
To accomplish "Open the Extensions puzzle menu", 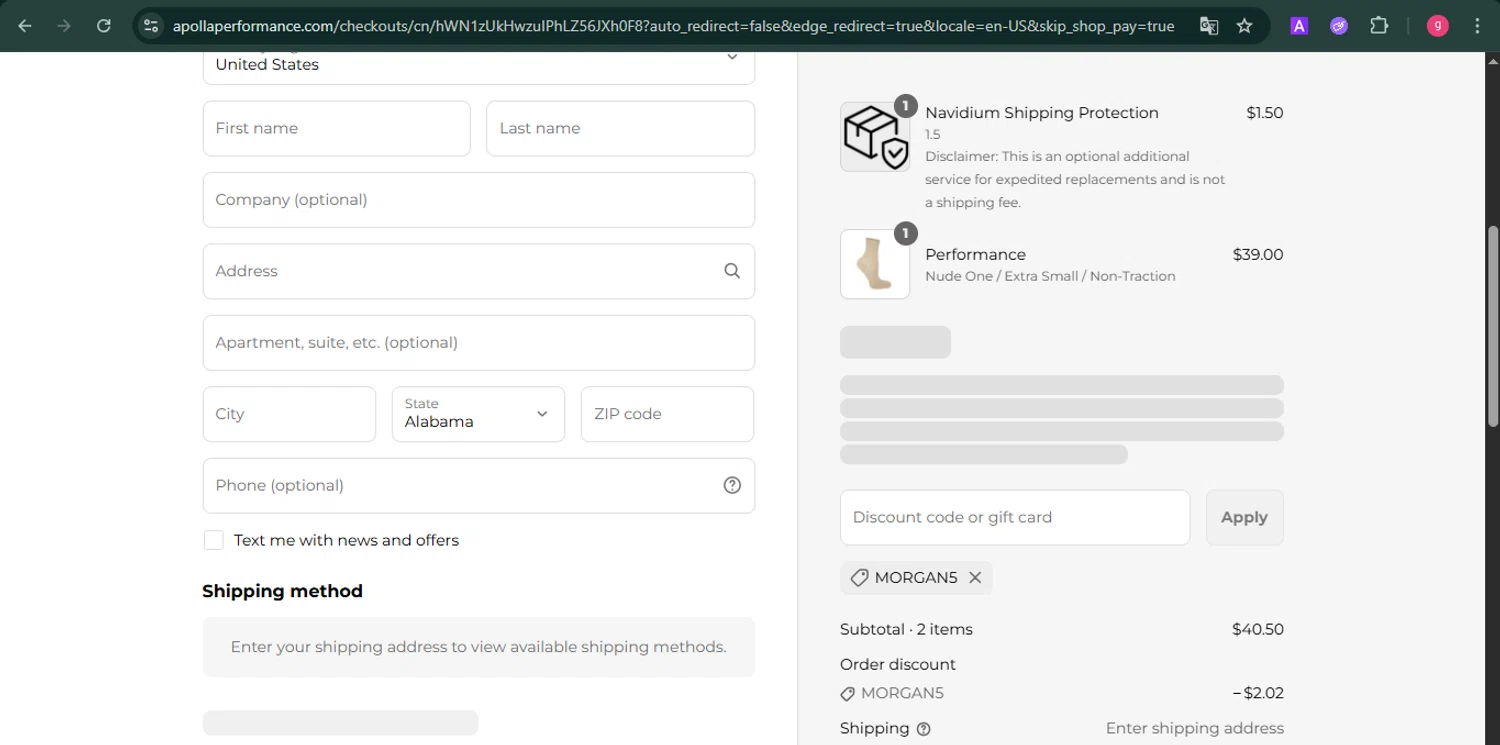I will (x=1379, y=26).
